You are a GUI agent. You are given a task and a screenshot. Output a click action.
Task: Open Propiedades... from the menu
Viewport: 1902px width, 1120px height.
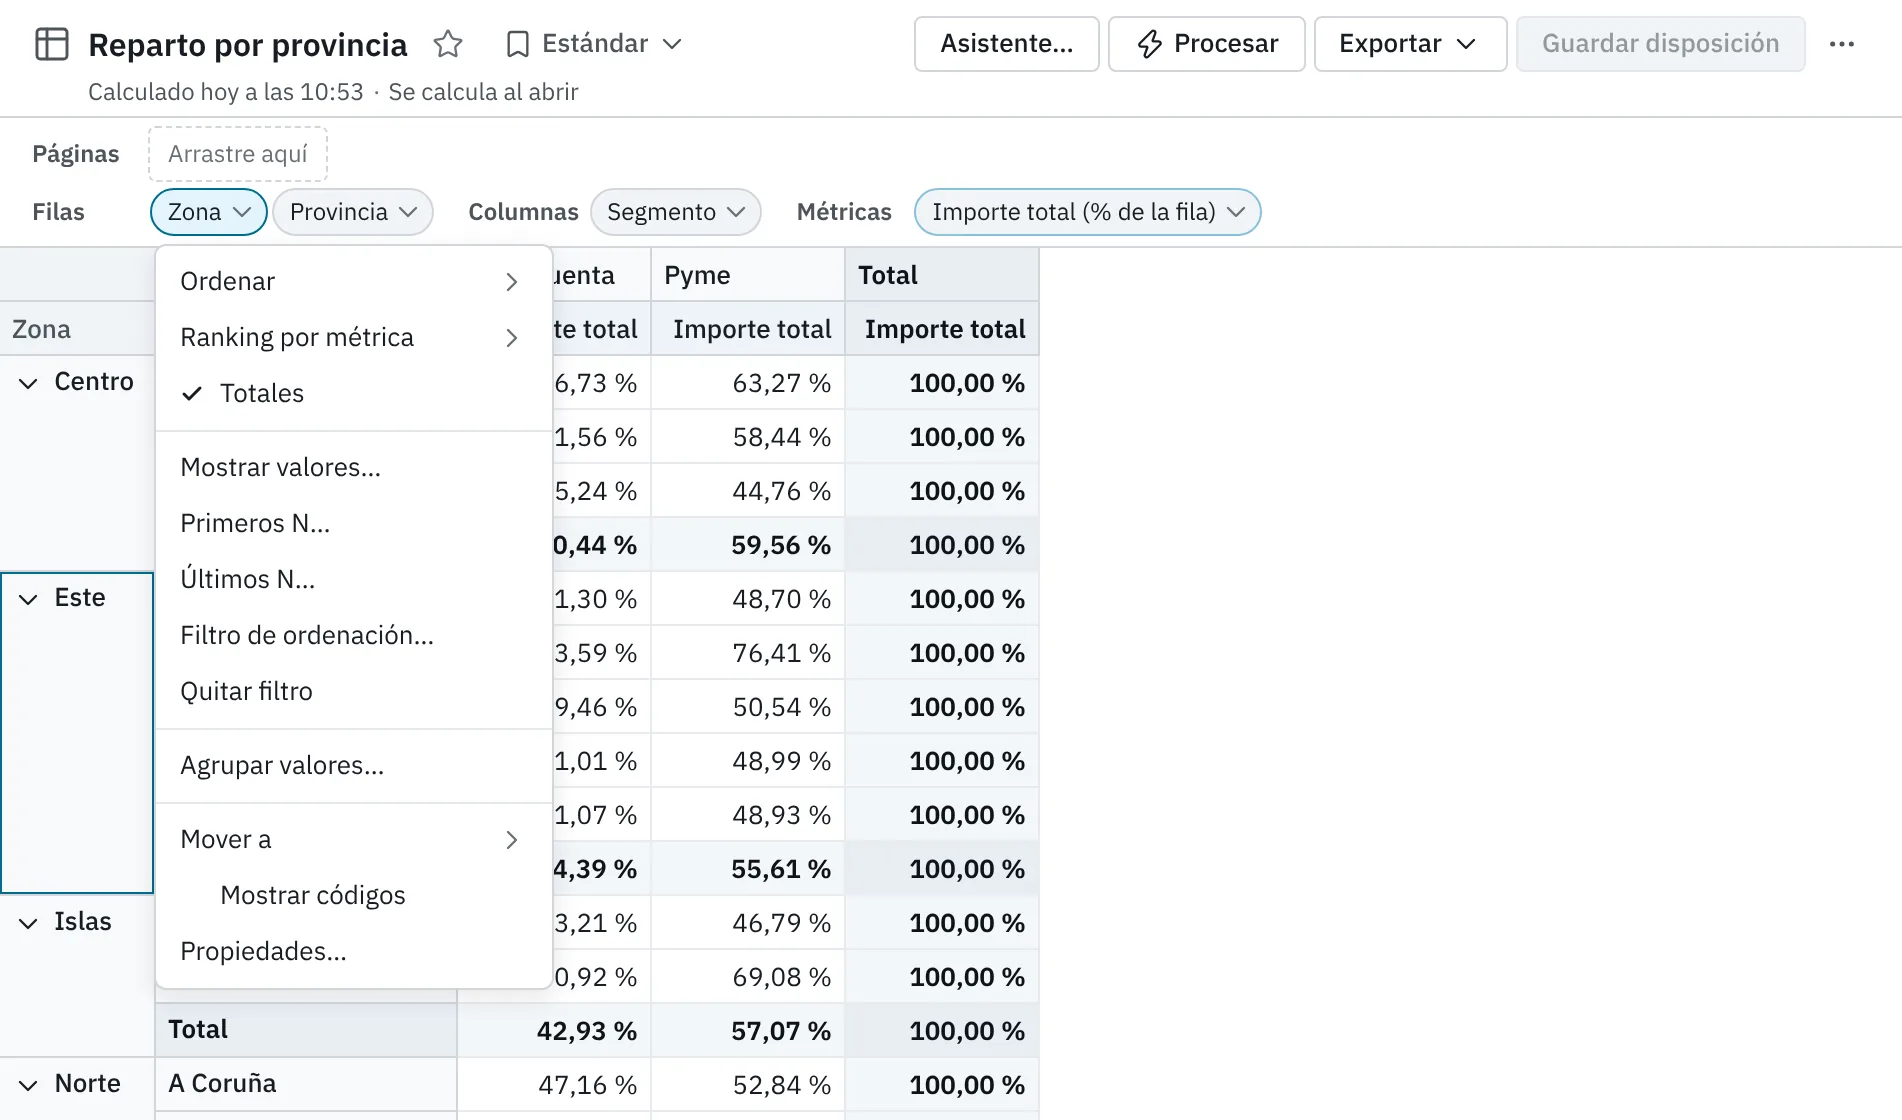coord(354,951)
